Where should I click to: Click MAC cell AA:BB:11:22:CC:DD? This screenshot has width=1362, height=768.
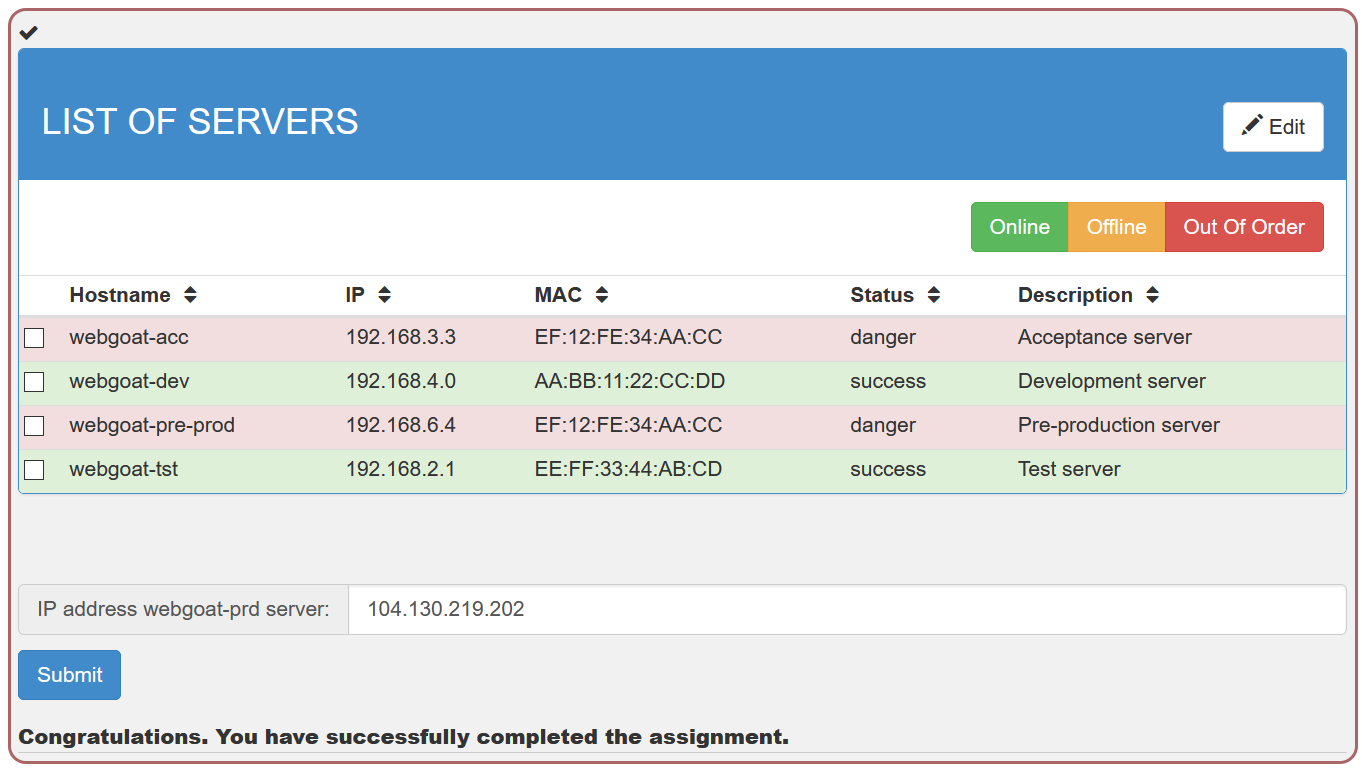[x=630, y=381]
